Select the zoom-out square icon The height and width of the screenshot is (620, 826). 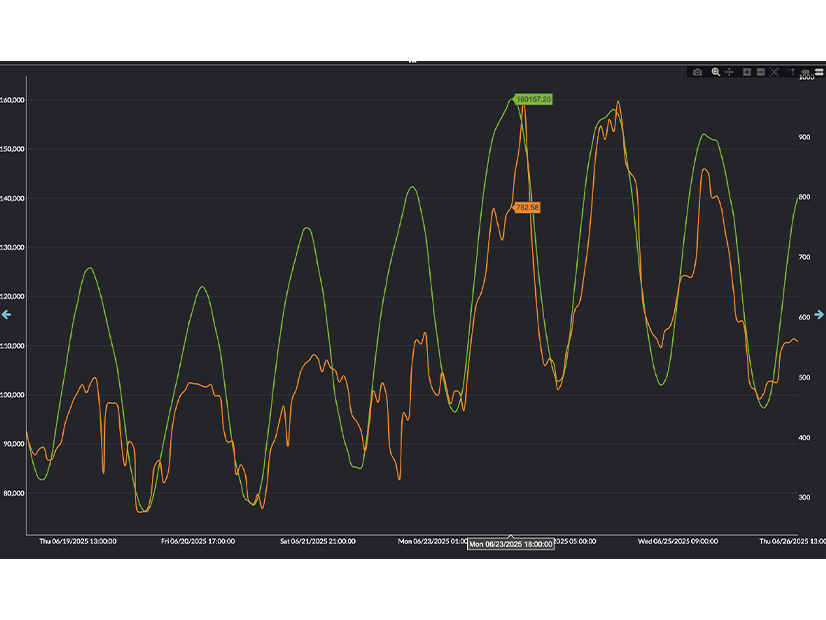(x=760, y=72)
